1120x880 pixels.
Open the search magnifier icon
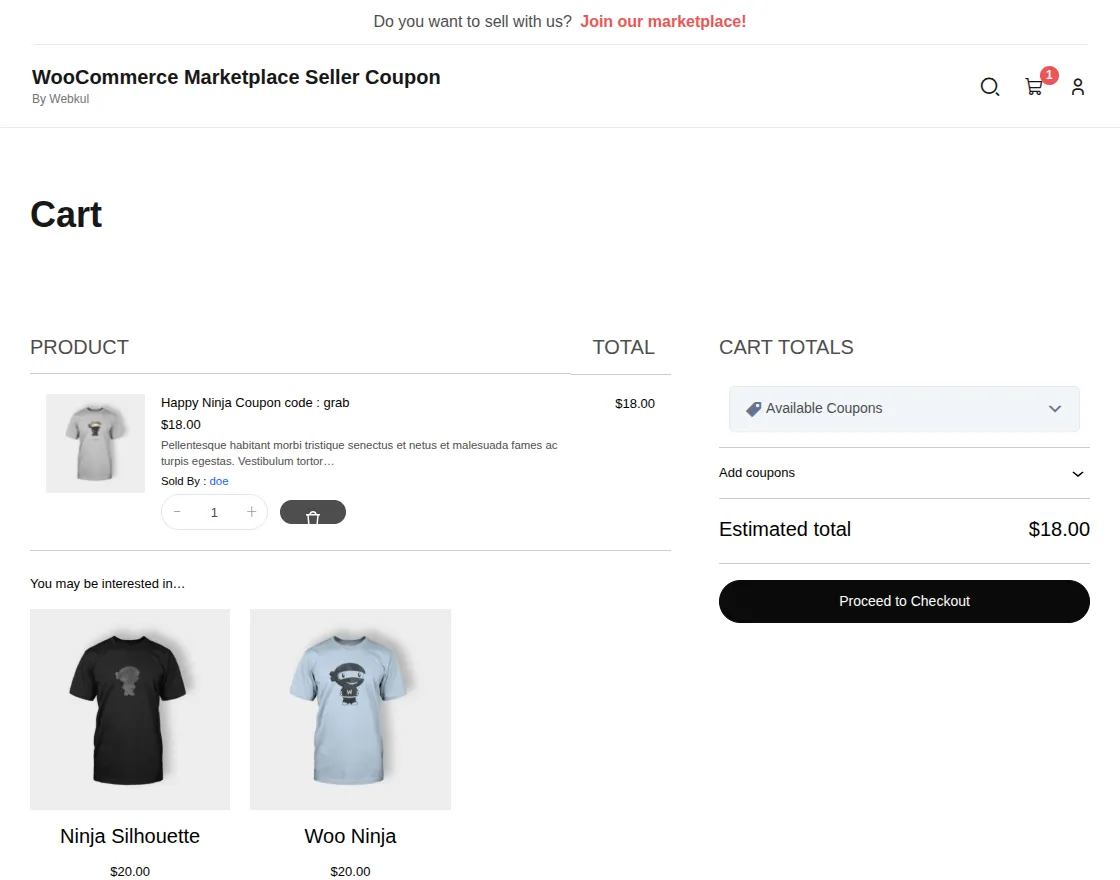[989, 87]
